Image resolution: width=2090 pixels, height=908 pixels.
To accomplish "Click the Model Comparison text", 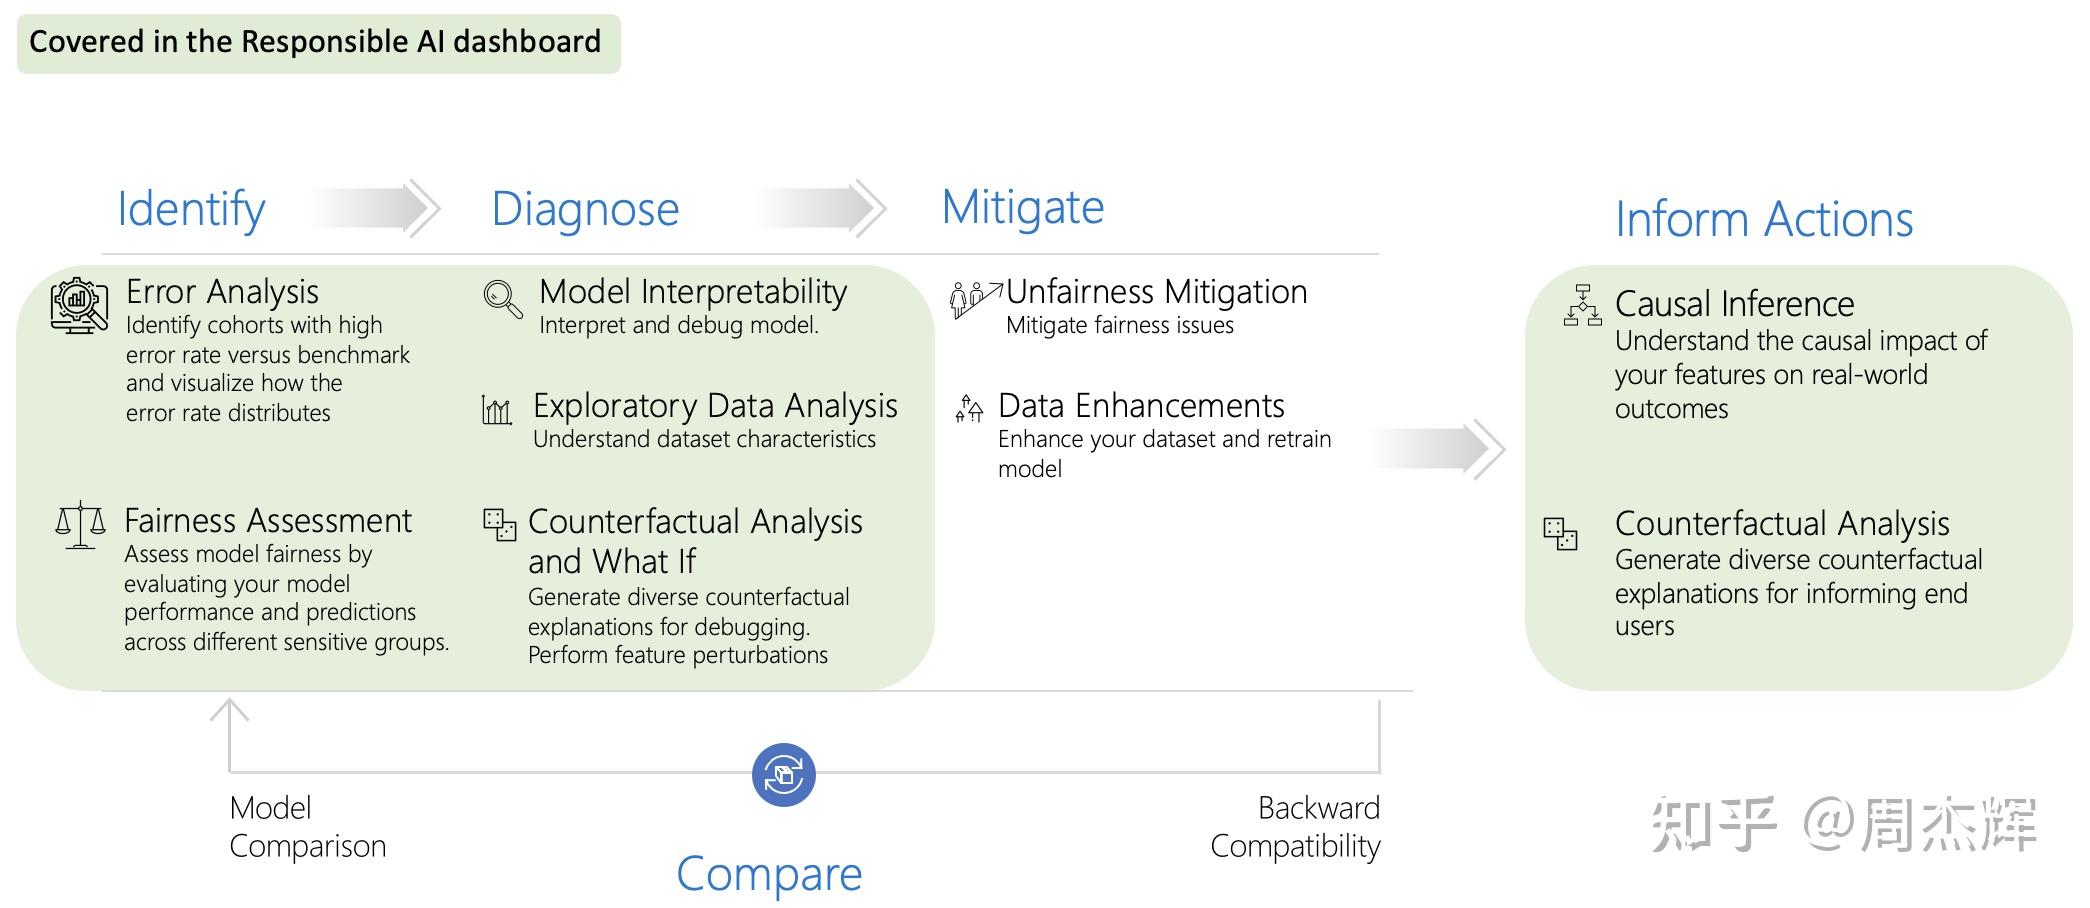I will click(306, 827).
